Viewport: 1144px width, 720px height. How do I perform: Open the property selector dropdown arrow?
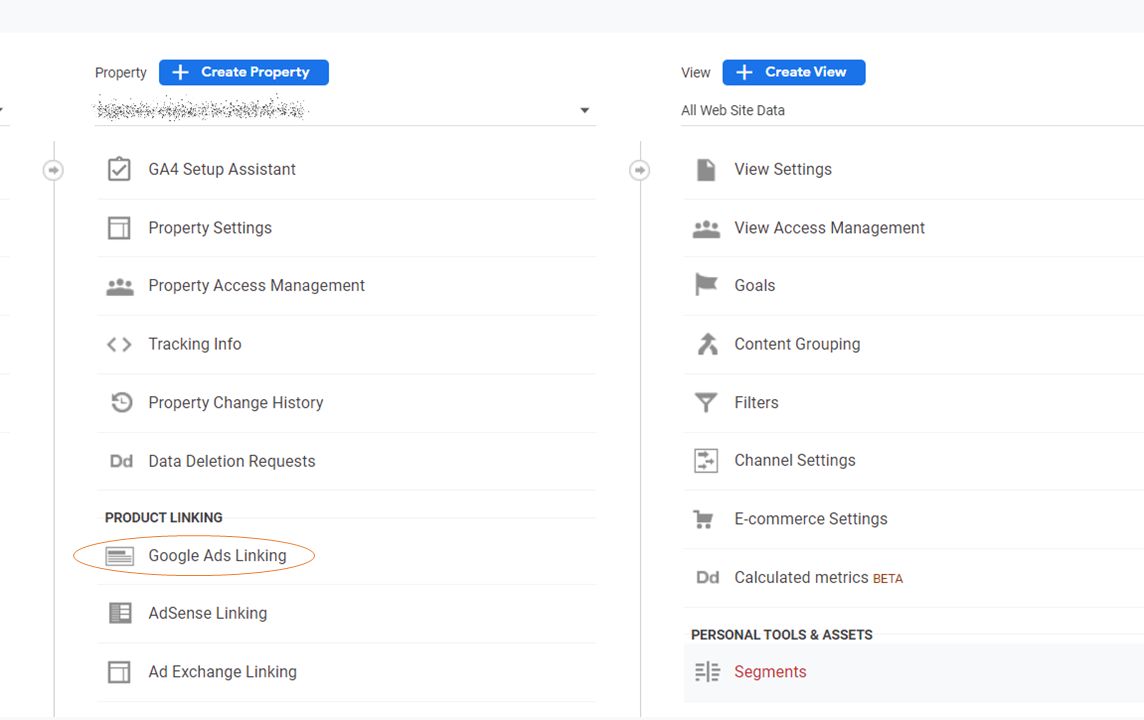(584, 110)
